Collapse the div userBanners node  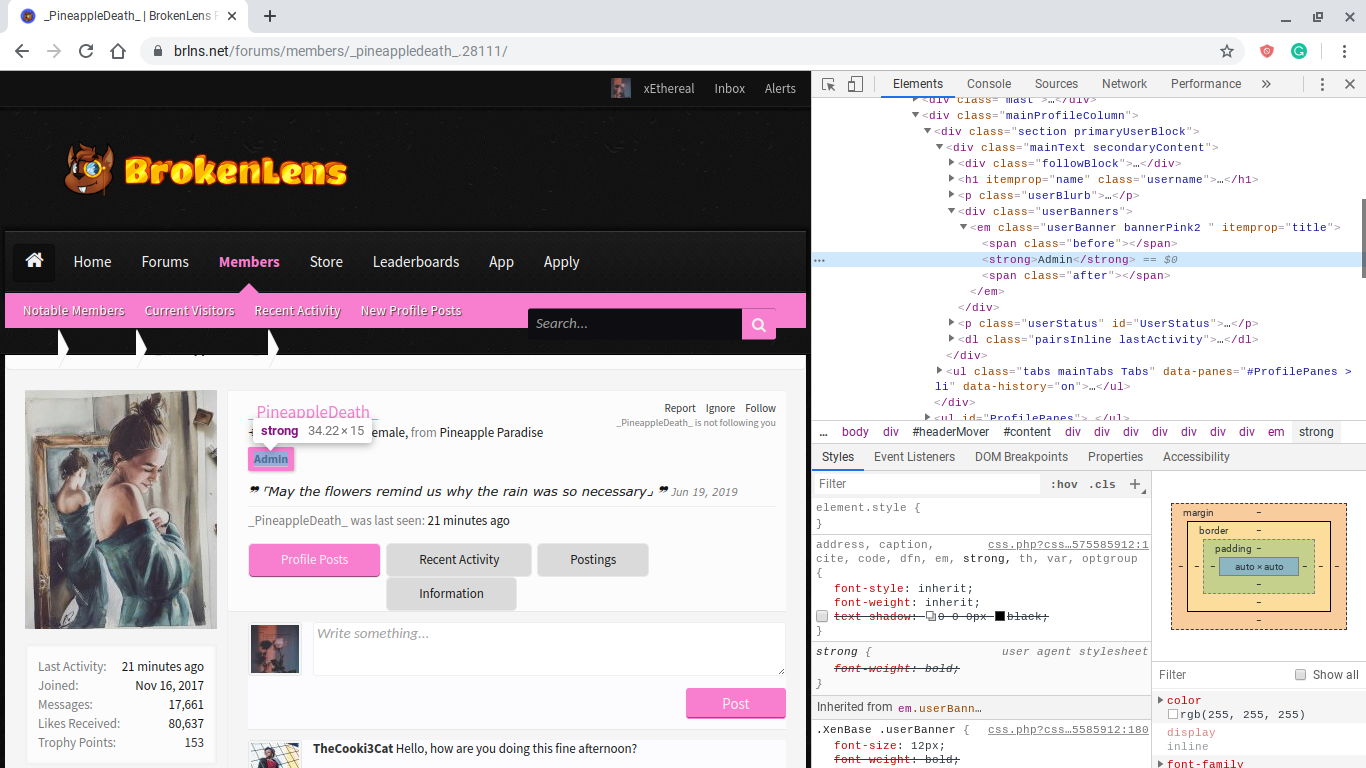(x=951, y=211)
